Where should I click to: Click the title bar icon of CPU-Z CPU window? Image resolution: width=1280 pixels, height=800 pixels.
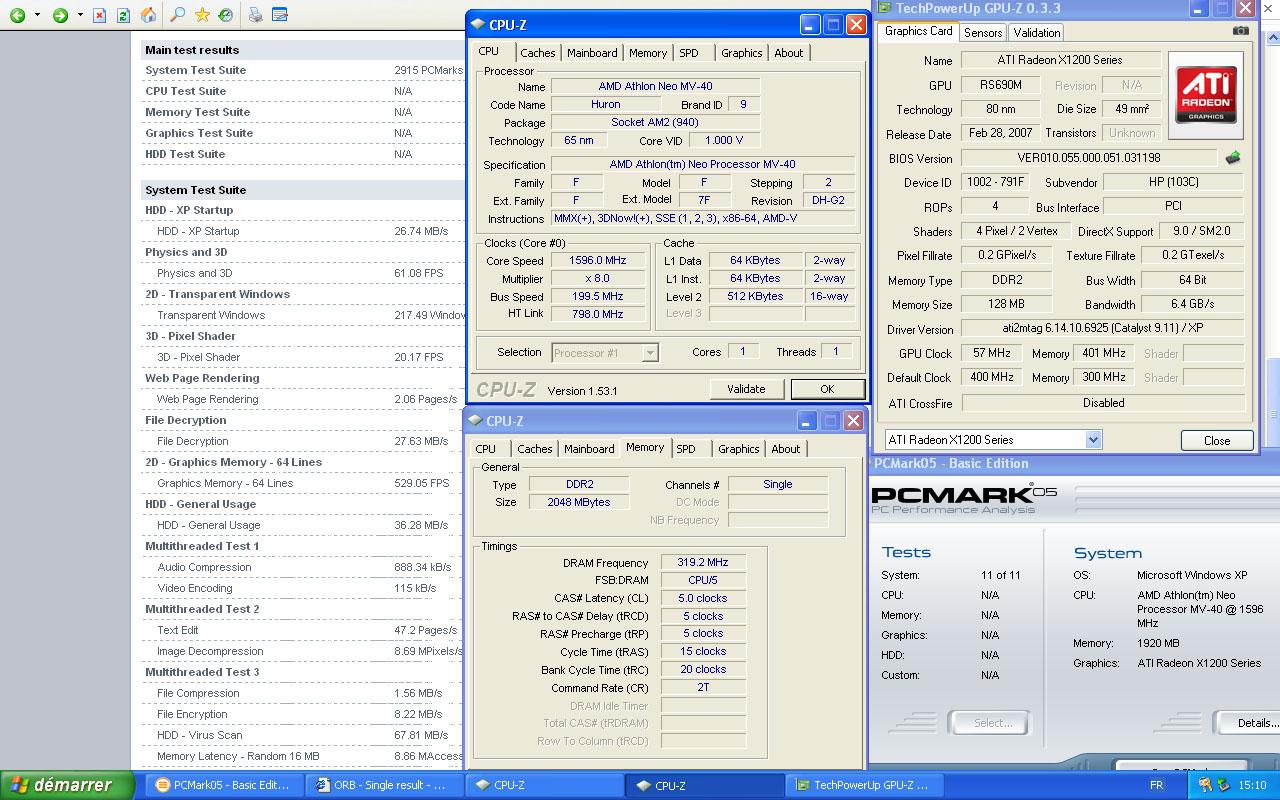point(477,25)
